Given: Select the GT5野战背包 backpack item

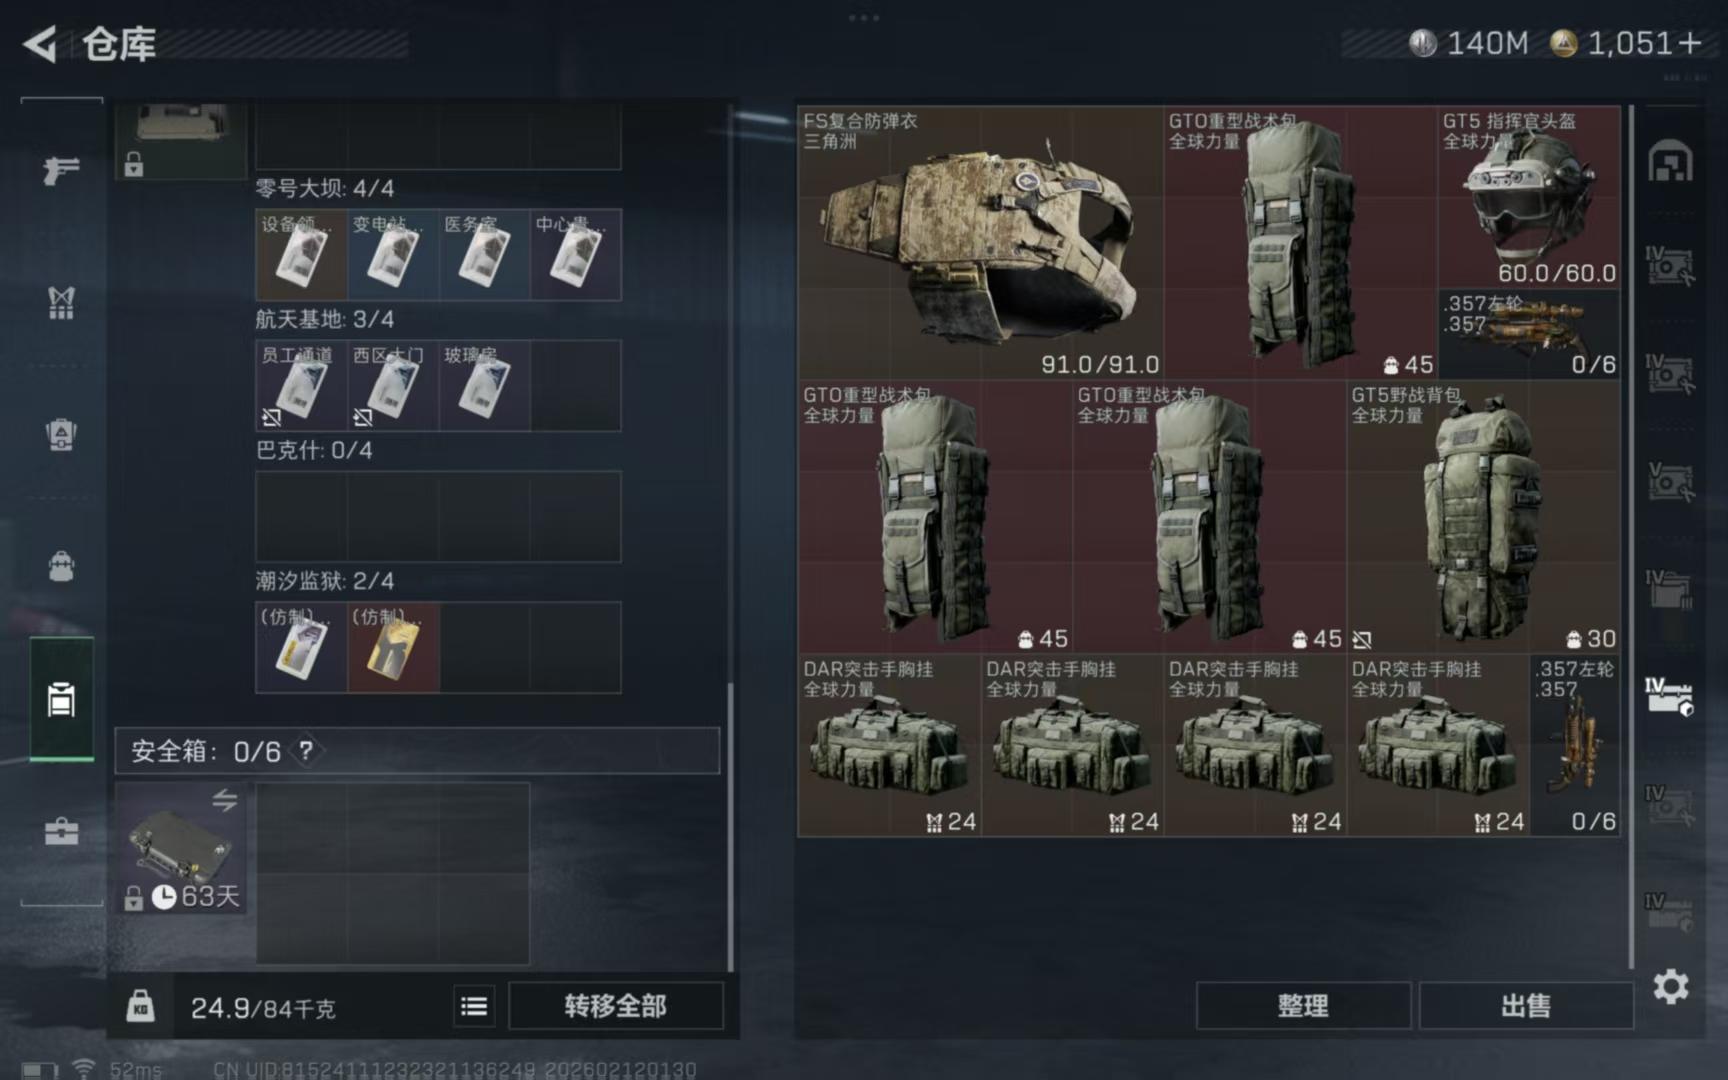Looking at the screenshot, I should point(1483,516).
